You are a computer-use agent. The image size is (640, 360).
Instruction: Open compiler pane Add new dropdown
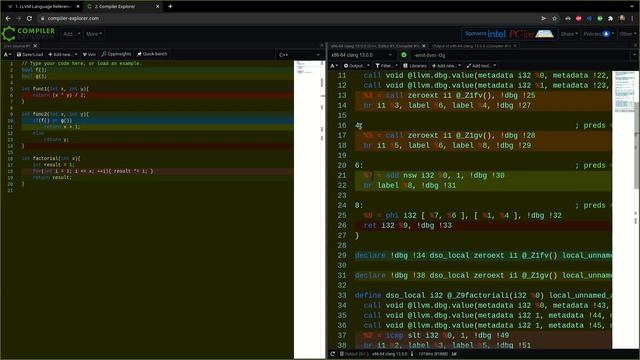(x=446, y=66)
